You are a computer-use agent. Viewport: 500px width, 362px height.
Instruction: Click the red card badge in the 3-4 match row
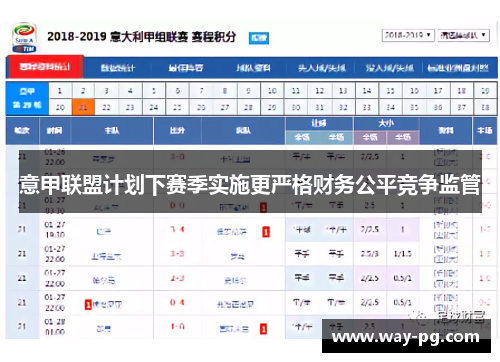[266, 232]
